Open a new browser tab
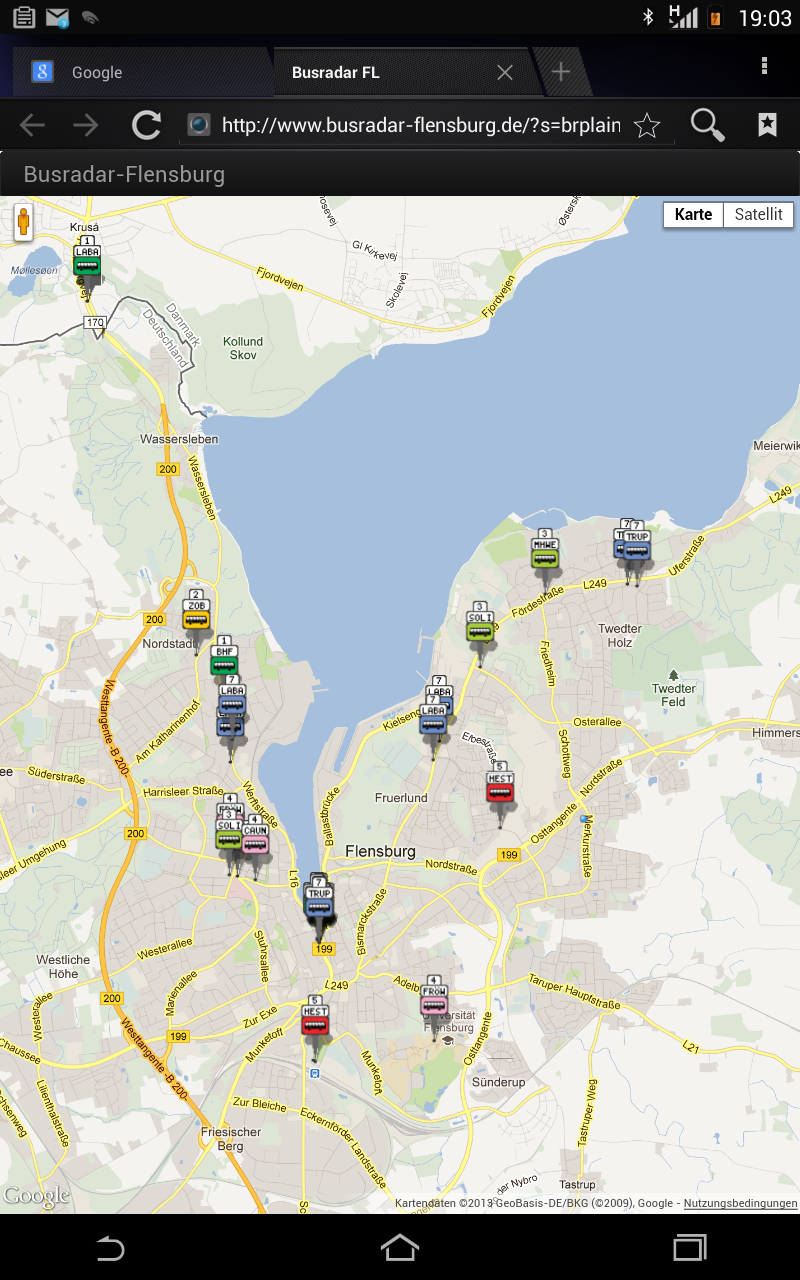The image size is (800, 1280). coord(561,72)
